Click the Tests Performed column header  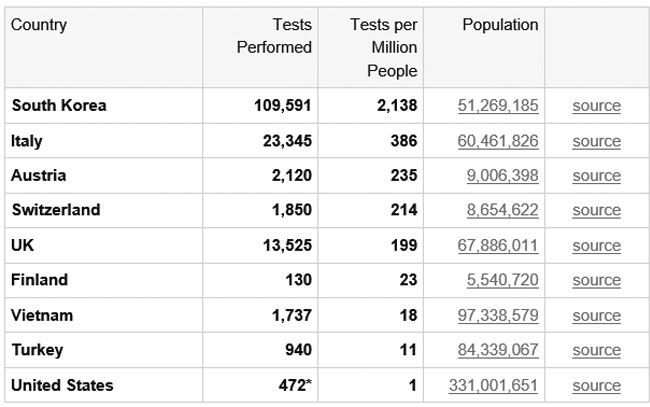coord(274,36)
